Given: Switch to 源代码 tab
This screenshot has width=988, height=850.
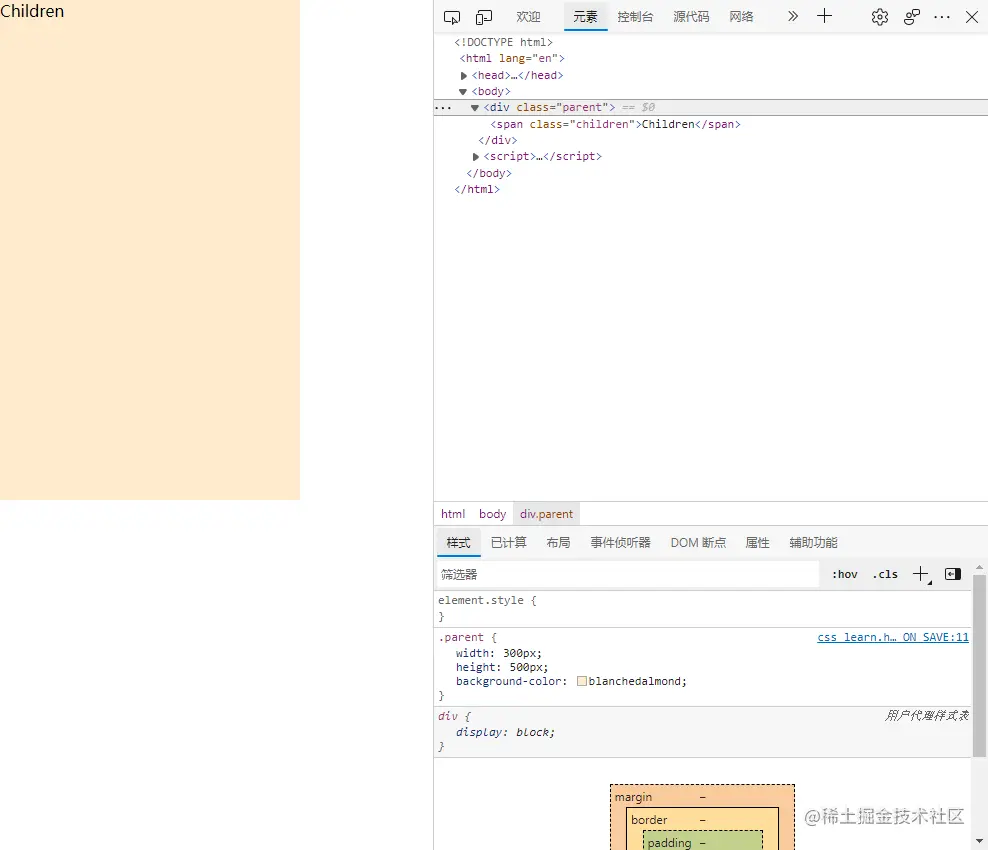Looking at the screenshot, I should click(x=691, y=17).
